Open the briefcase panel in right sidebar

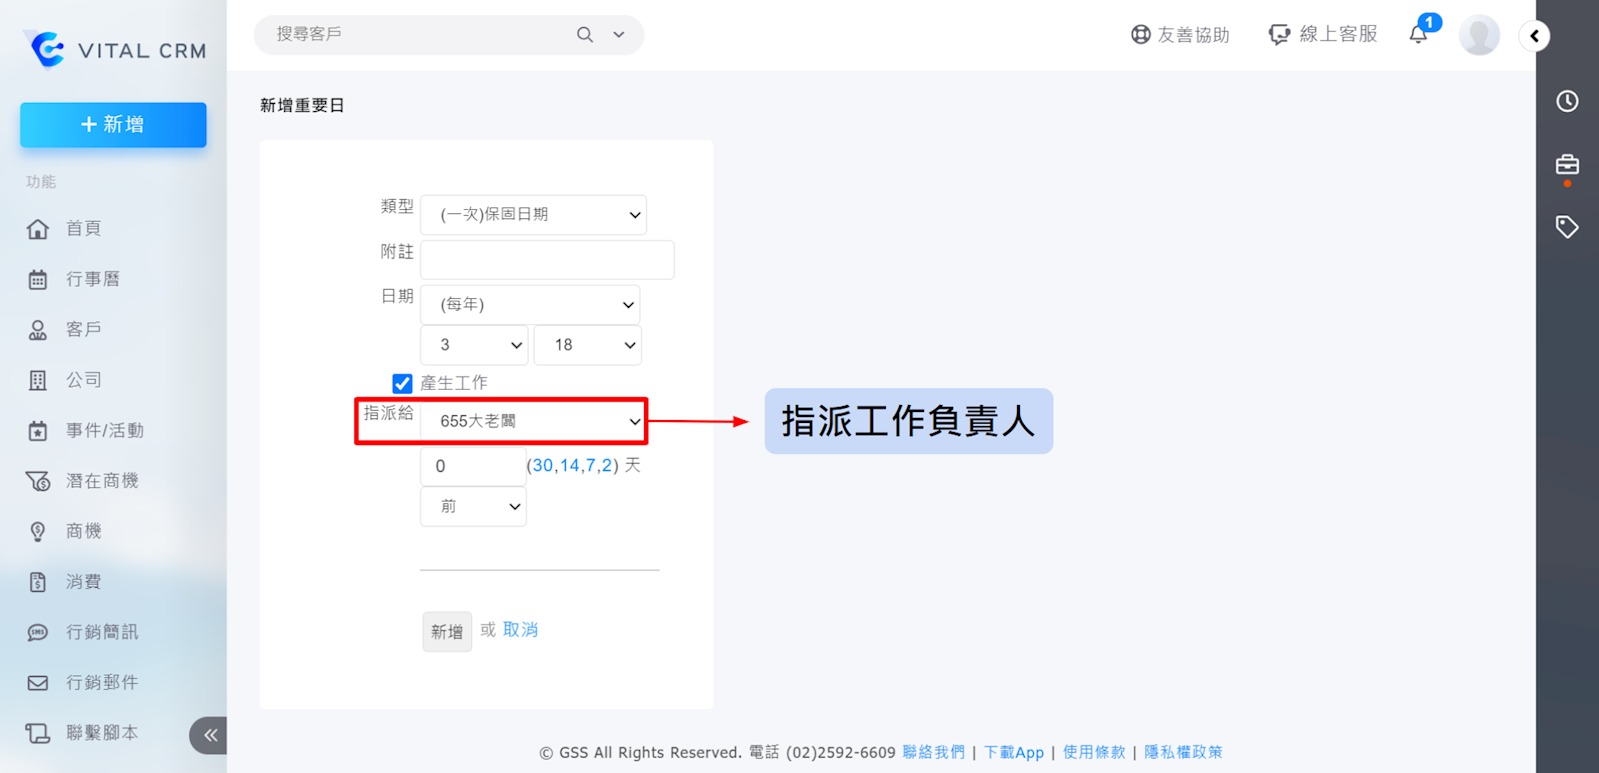click(1567, 165)
